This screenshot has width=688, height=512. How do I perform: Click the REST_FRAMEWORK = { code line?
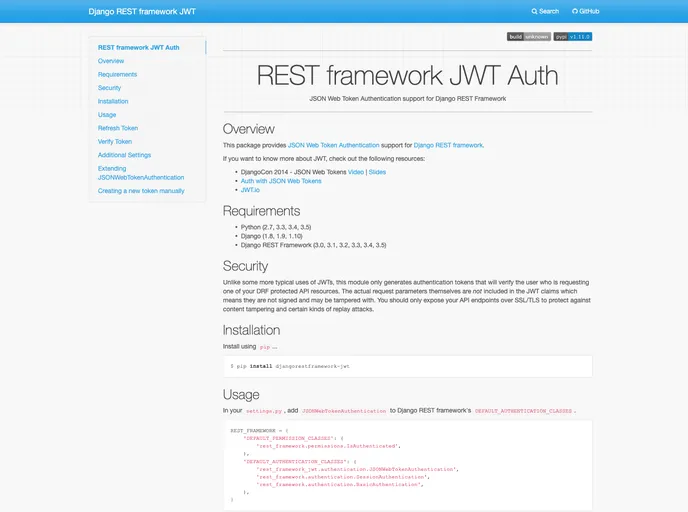(259, 431)
